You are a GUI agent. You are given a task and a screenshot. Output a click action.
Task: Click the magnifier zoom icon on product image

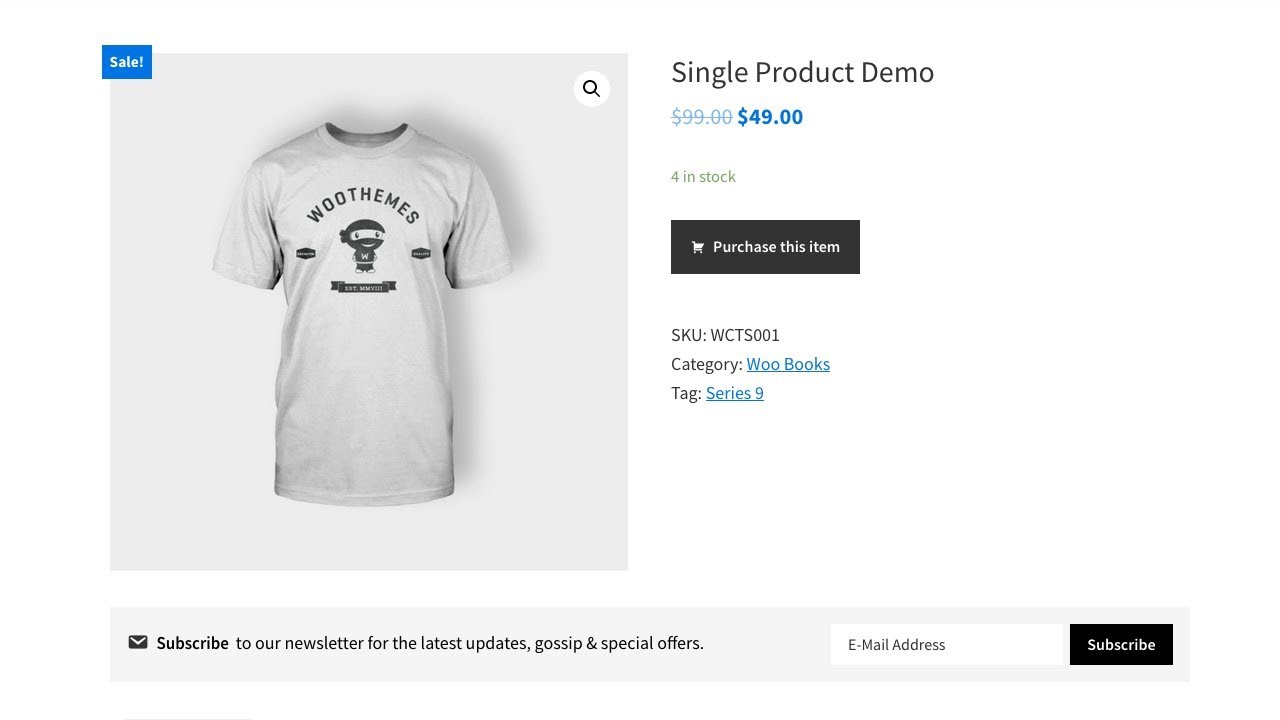point(592,89)
